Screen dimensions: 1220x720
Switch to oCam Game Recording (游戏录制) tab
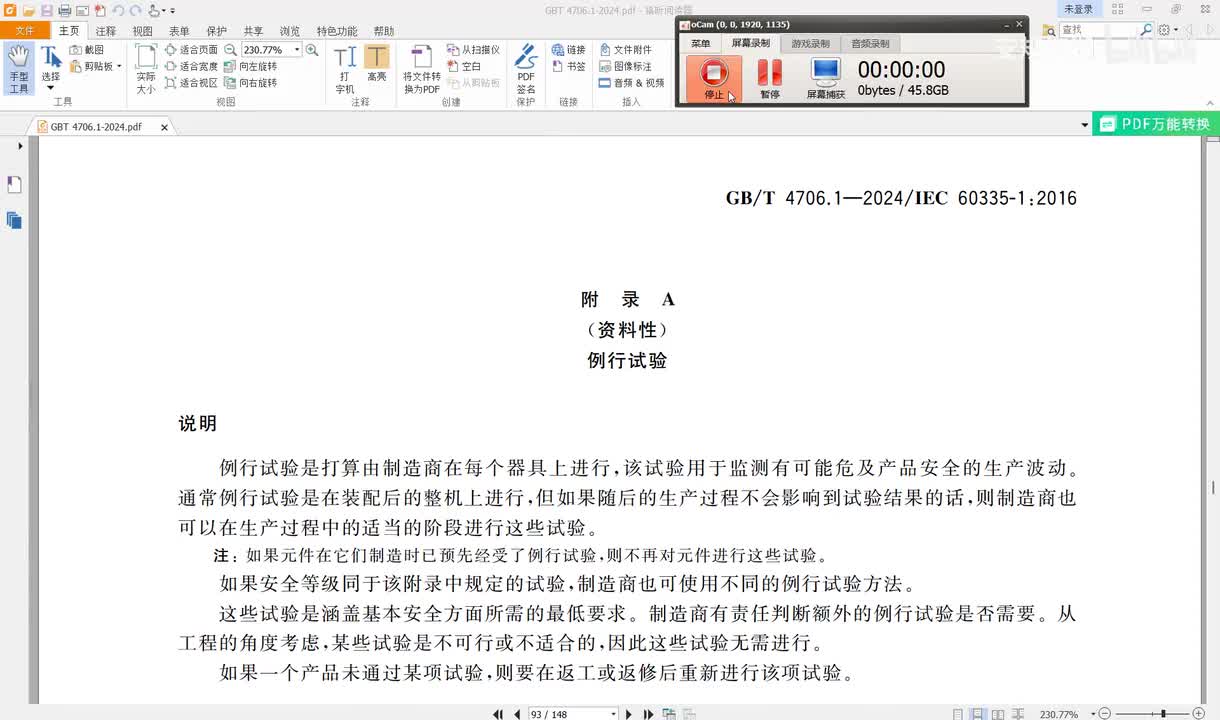pyautogui.click(x=811, y=44)
